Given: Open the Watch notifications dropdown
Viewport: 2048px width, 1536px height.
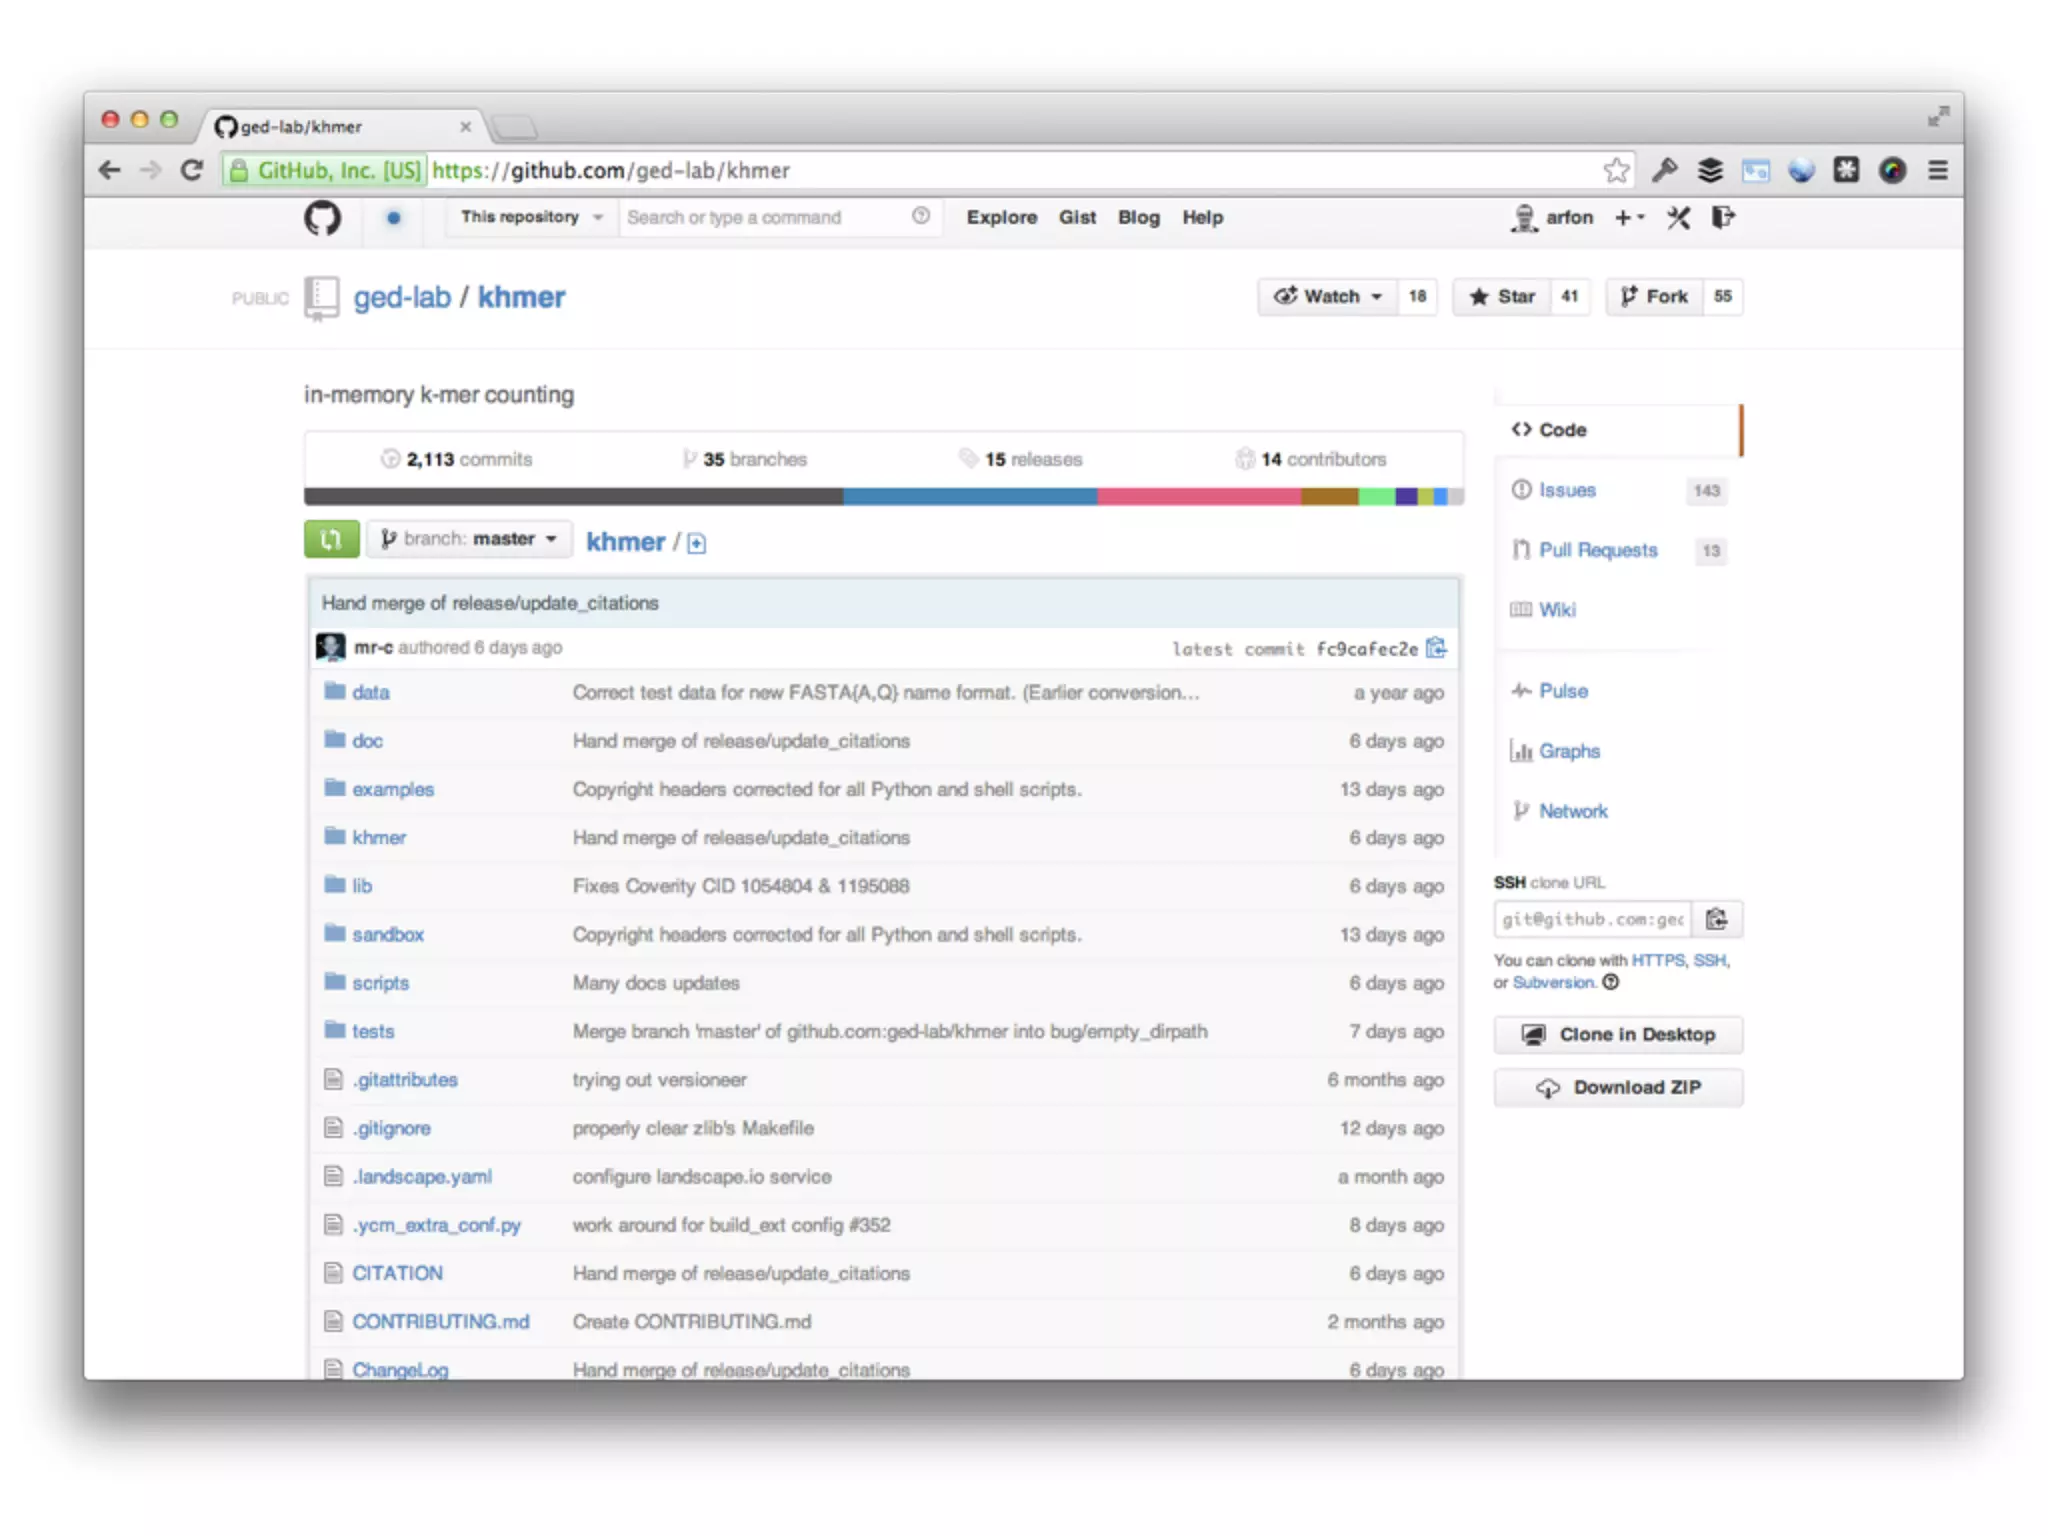Looking at the screenshot, I should click(x=1327, y=297).
